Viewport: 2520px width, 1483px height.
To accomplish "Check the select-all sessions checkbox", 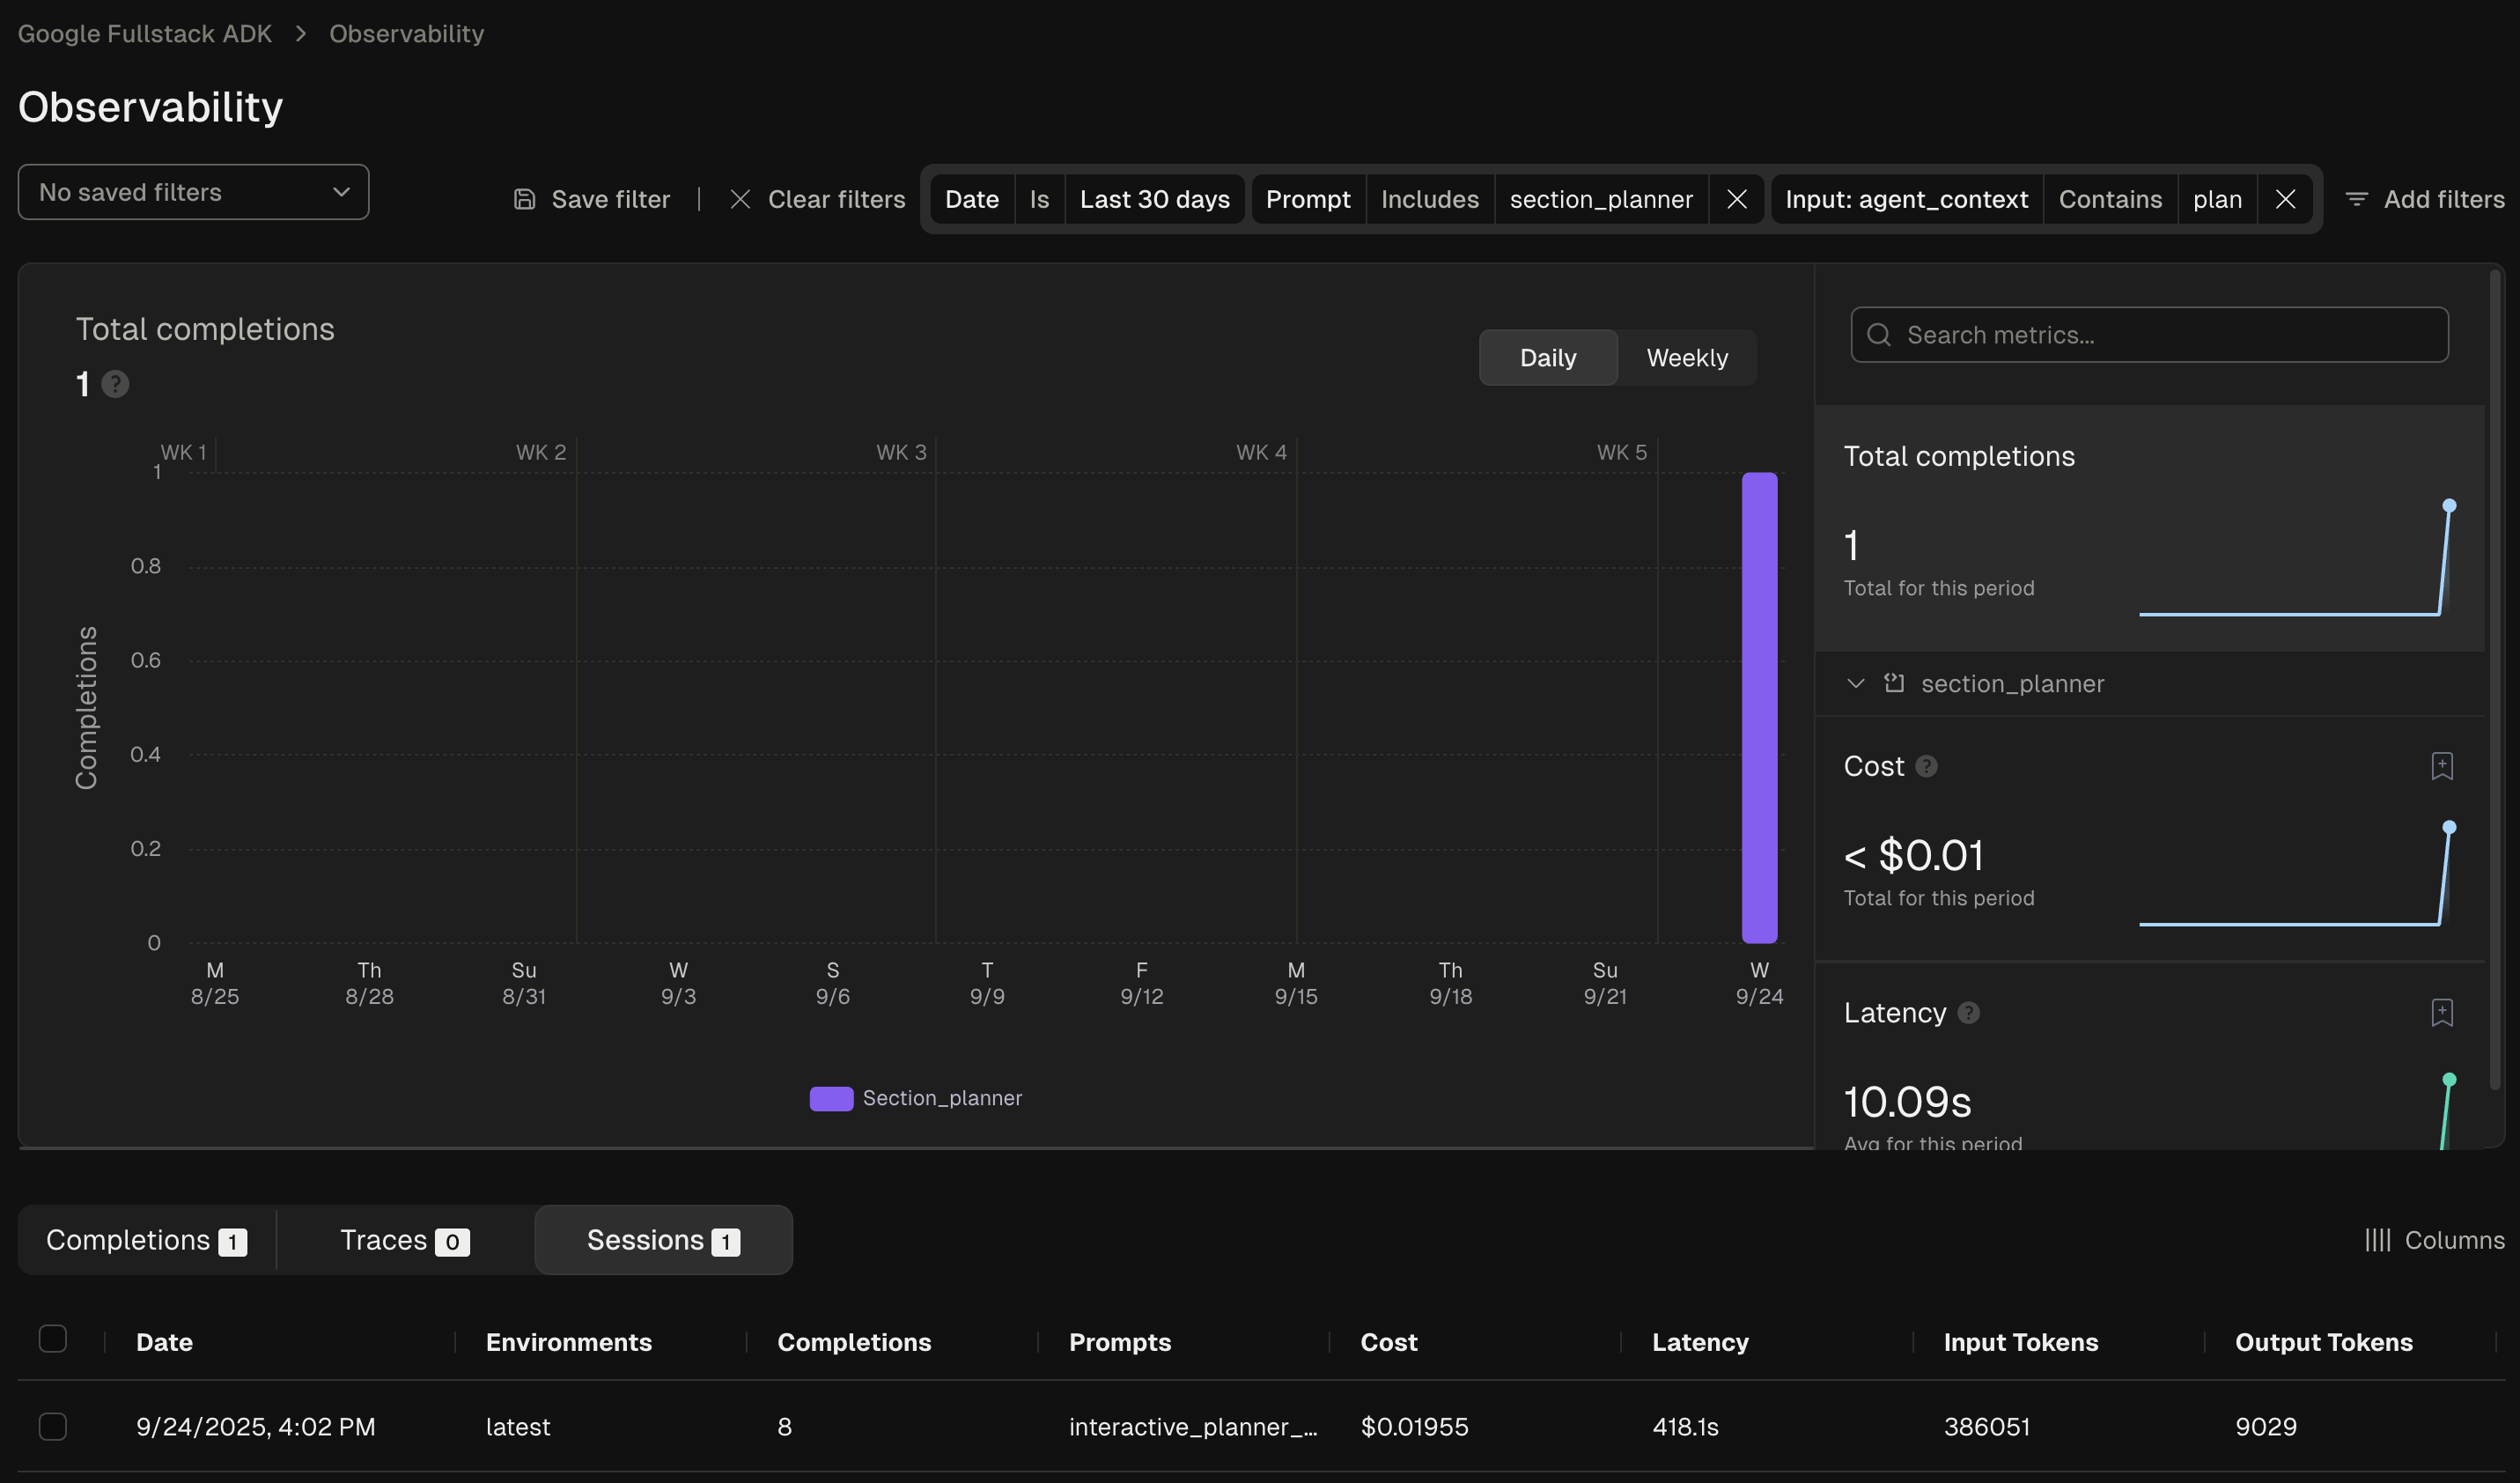I will [53, 1339].
